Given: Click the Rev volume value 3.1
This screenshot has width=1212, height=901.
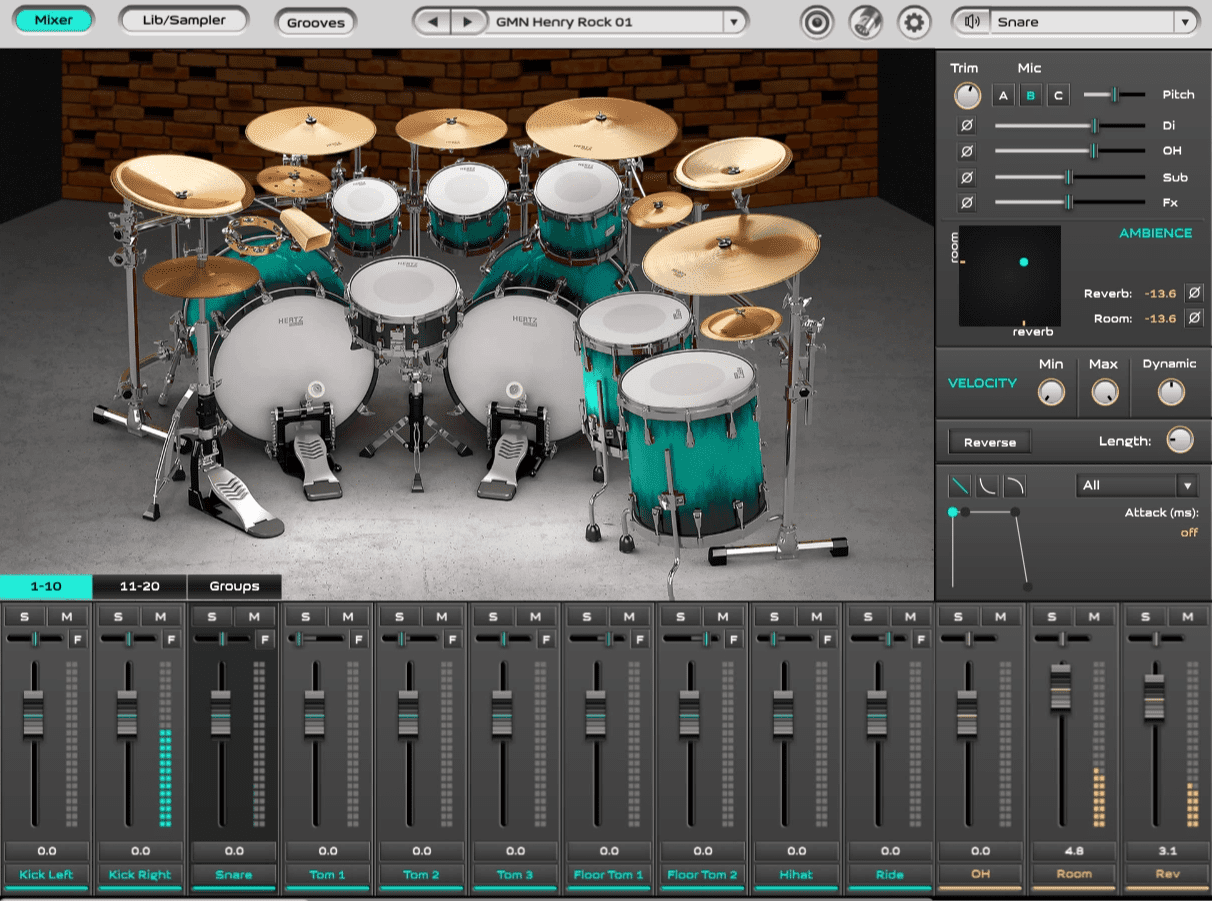Looking at the screenshot, I should [x=1167, y=851].
